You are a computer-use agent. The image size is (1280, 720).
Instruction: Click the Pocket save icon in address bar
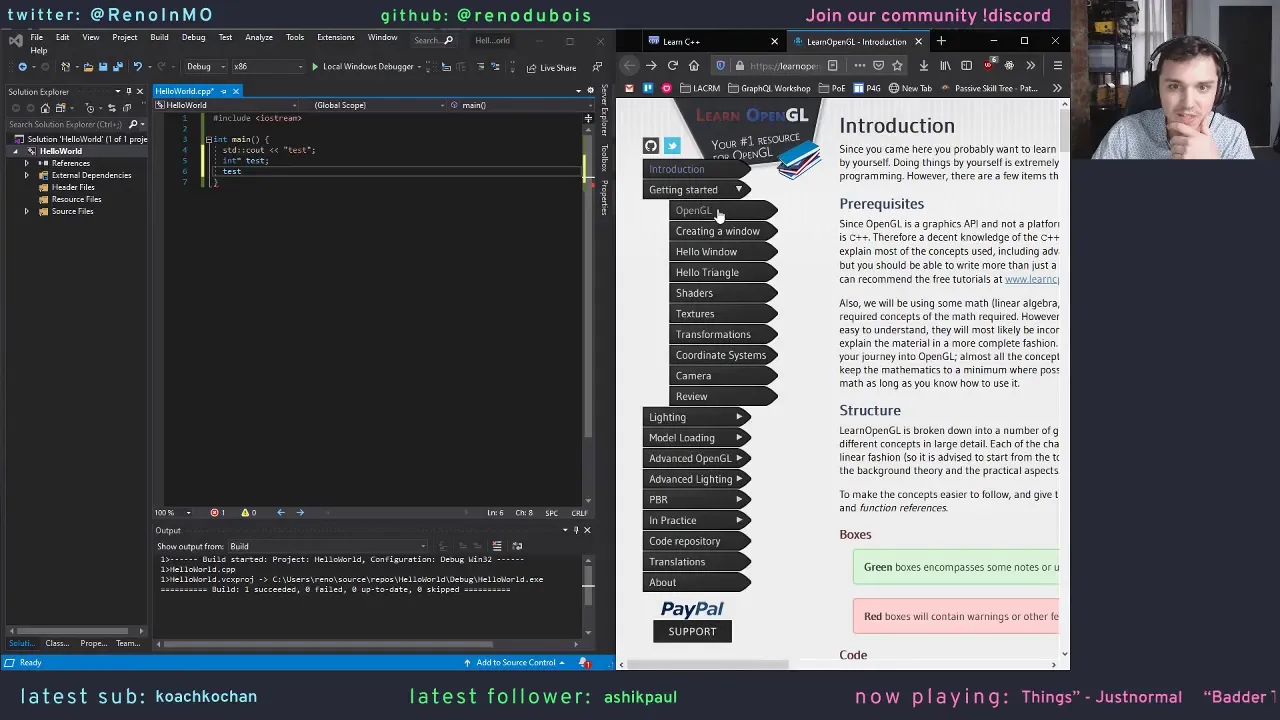(x=878, y=66)
